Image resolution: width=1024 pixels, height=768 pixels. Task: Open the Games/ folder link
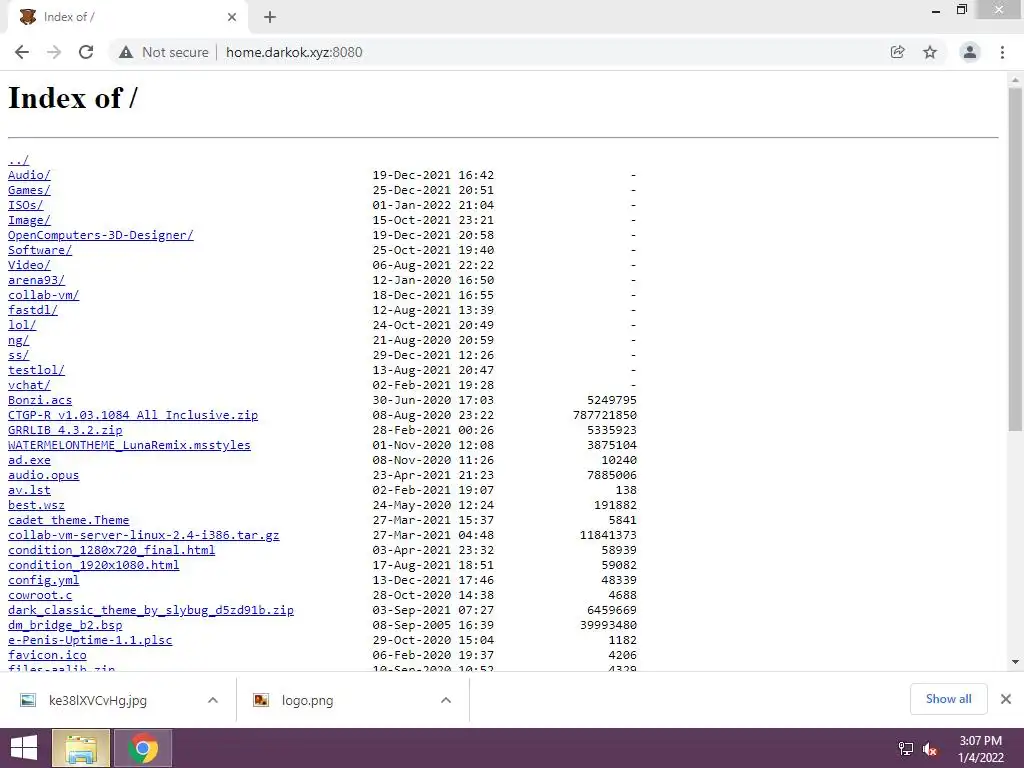[x=29, y=190]
